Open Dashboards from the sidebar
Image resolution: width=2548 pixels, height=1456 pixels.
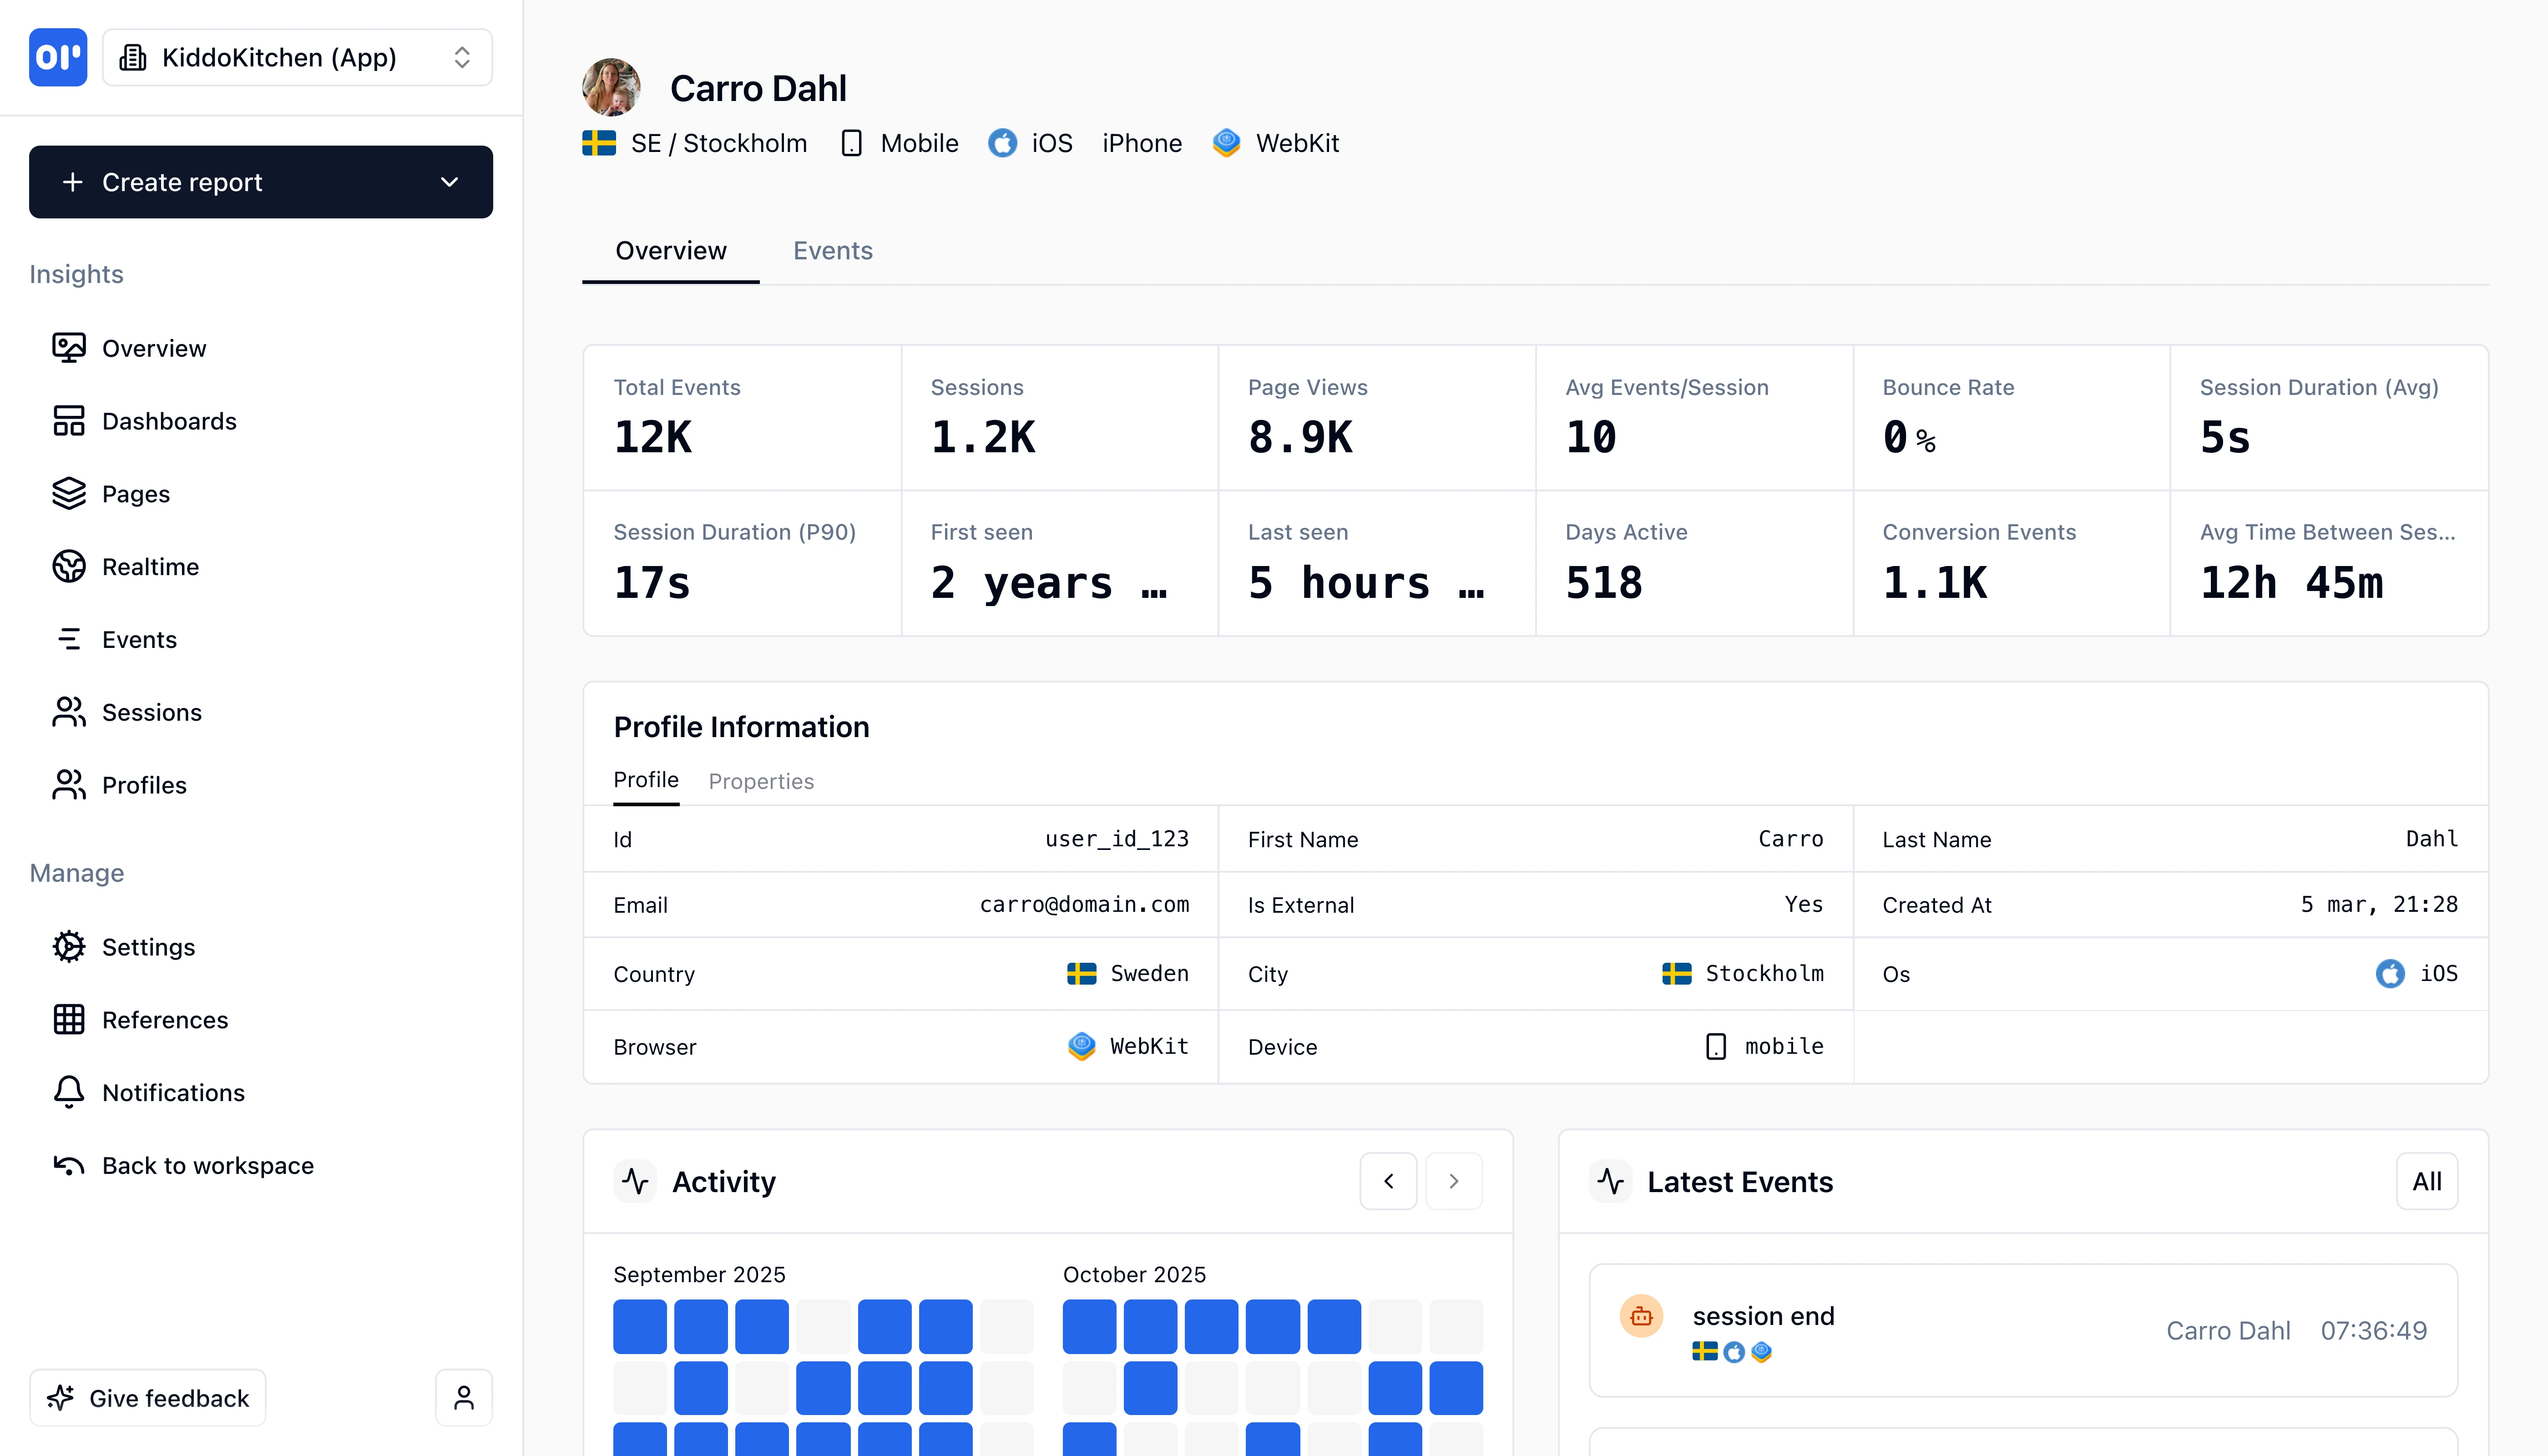point(68,421)
